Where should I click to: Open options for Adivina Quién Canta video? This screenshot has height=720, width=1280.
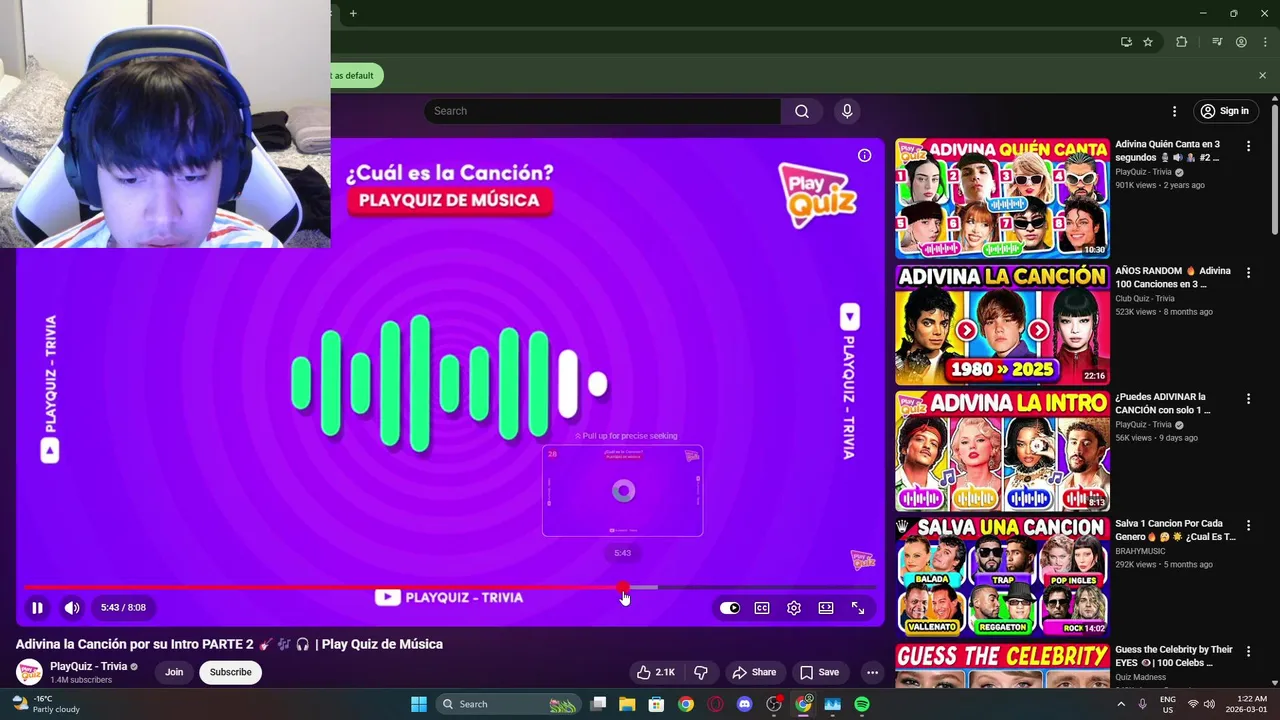(1248, 146)
